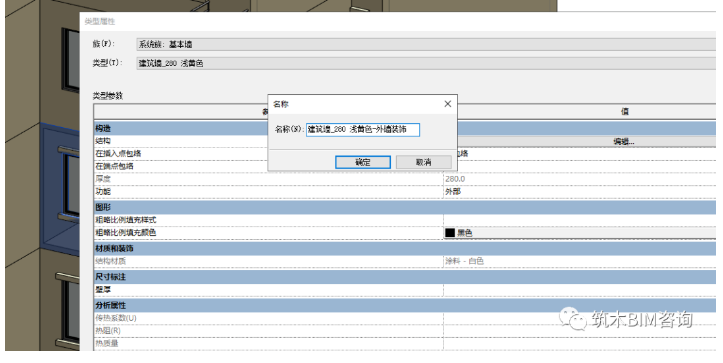Cancel renaming with 取消 button
The height and width of the screenshot is (363, 723).
click(x=423, y=162)
